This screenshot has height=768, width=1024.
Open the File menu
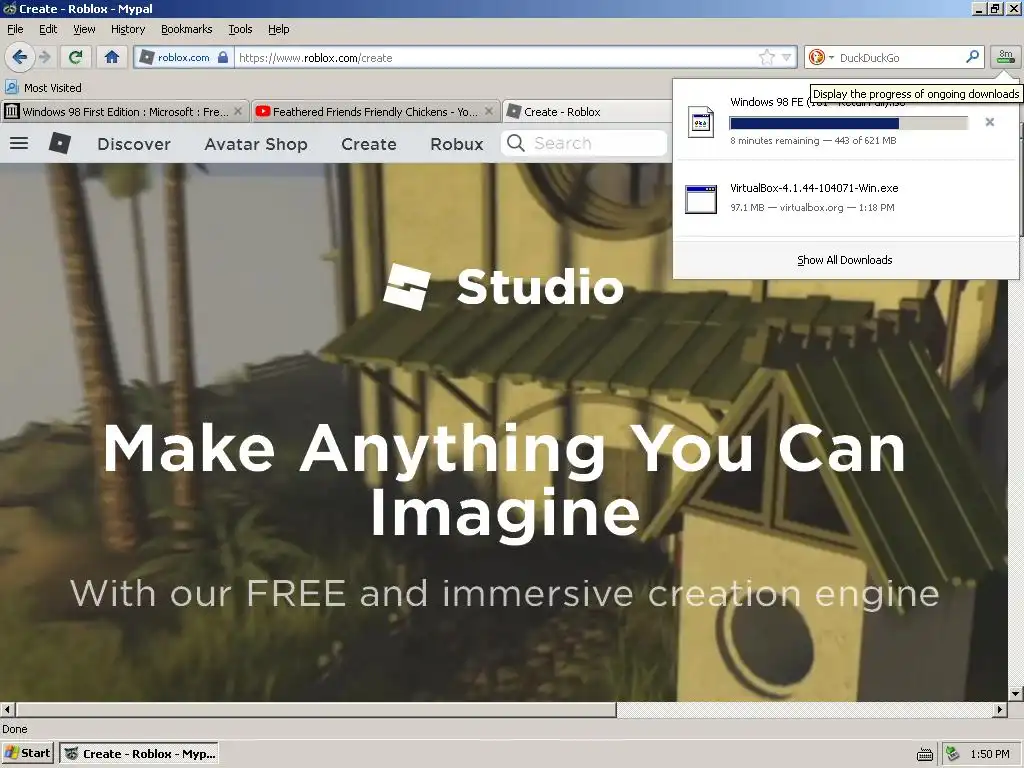(15, 29)
